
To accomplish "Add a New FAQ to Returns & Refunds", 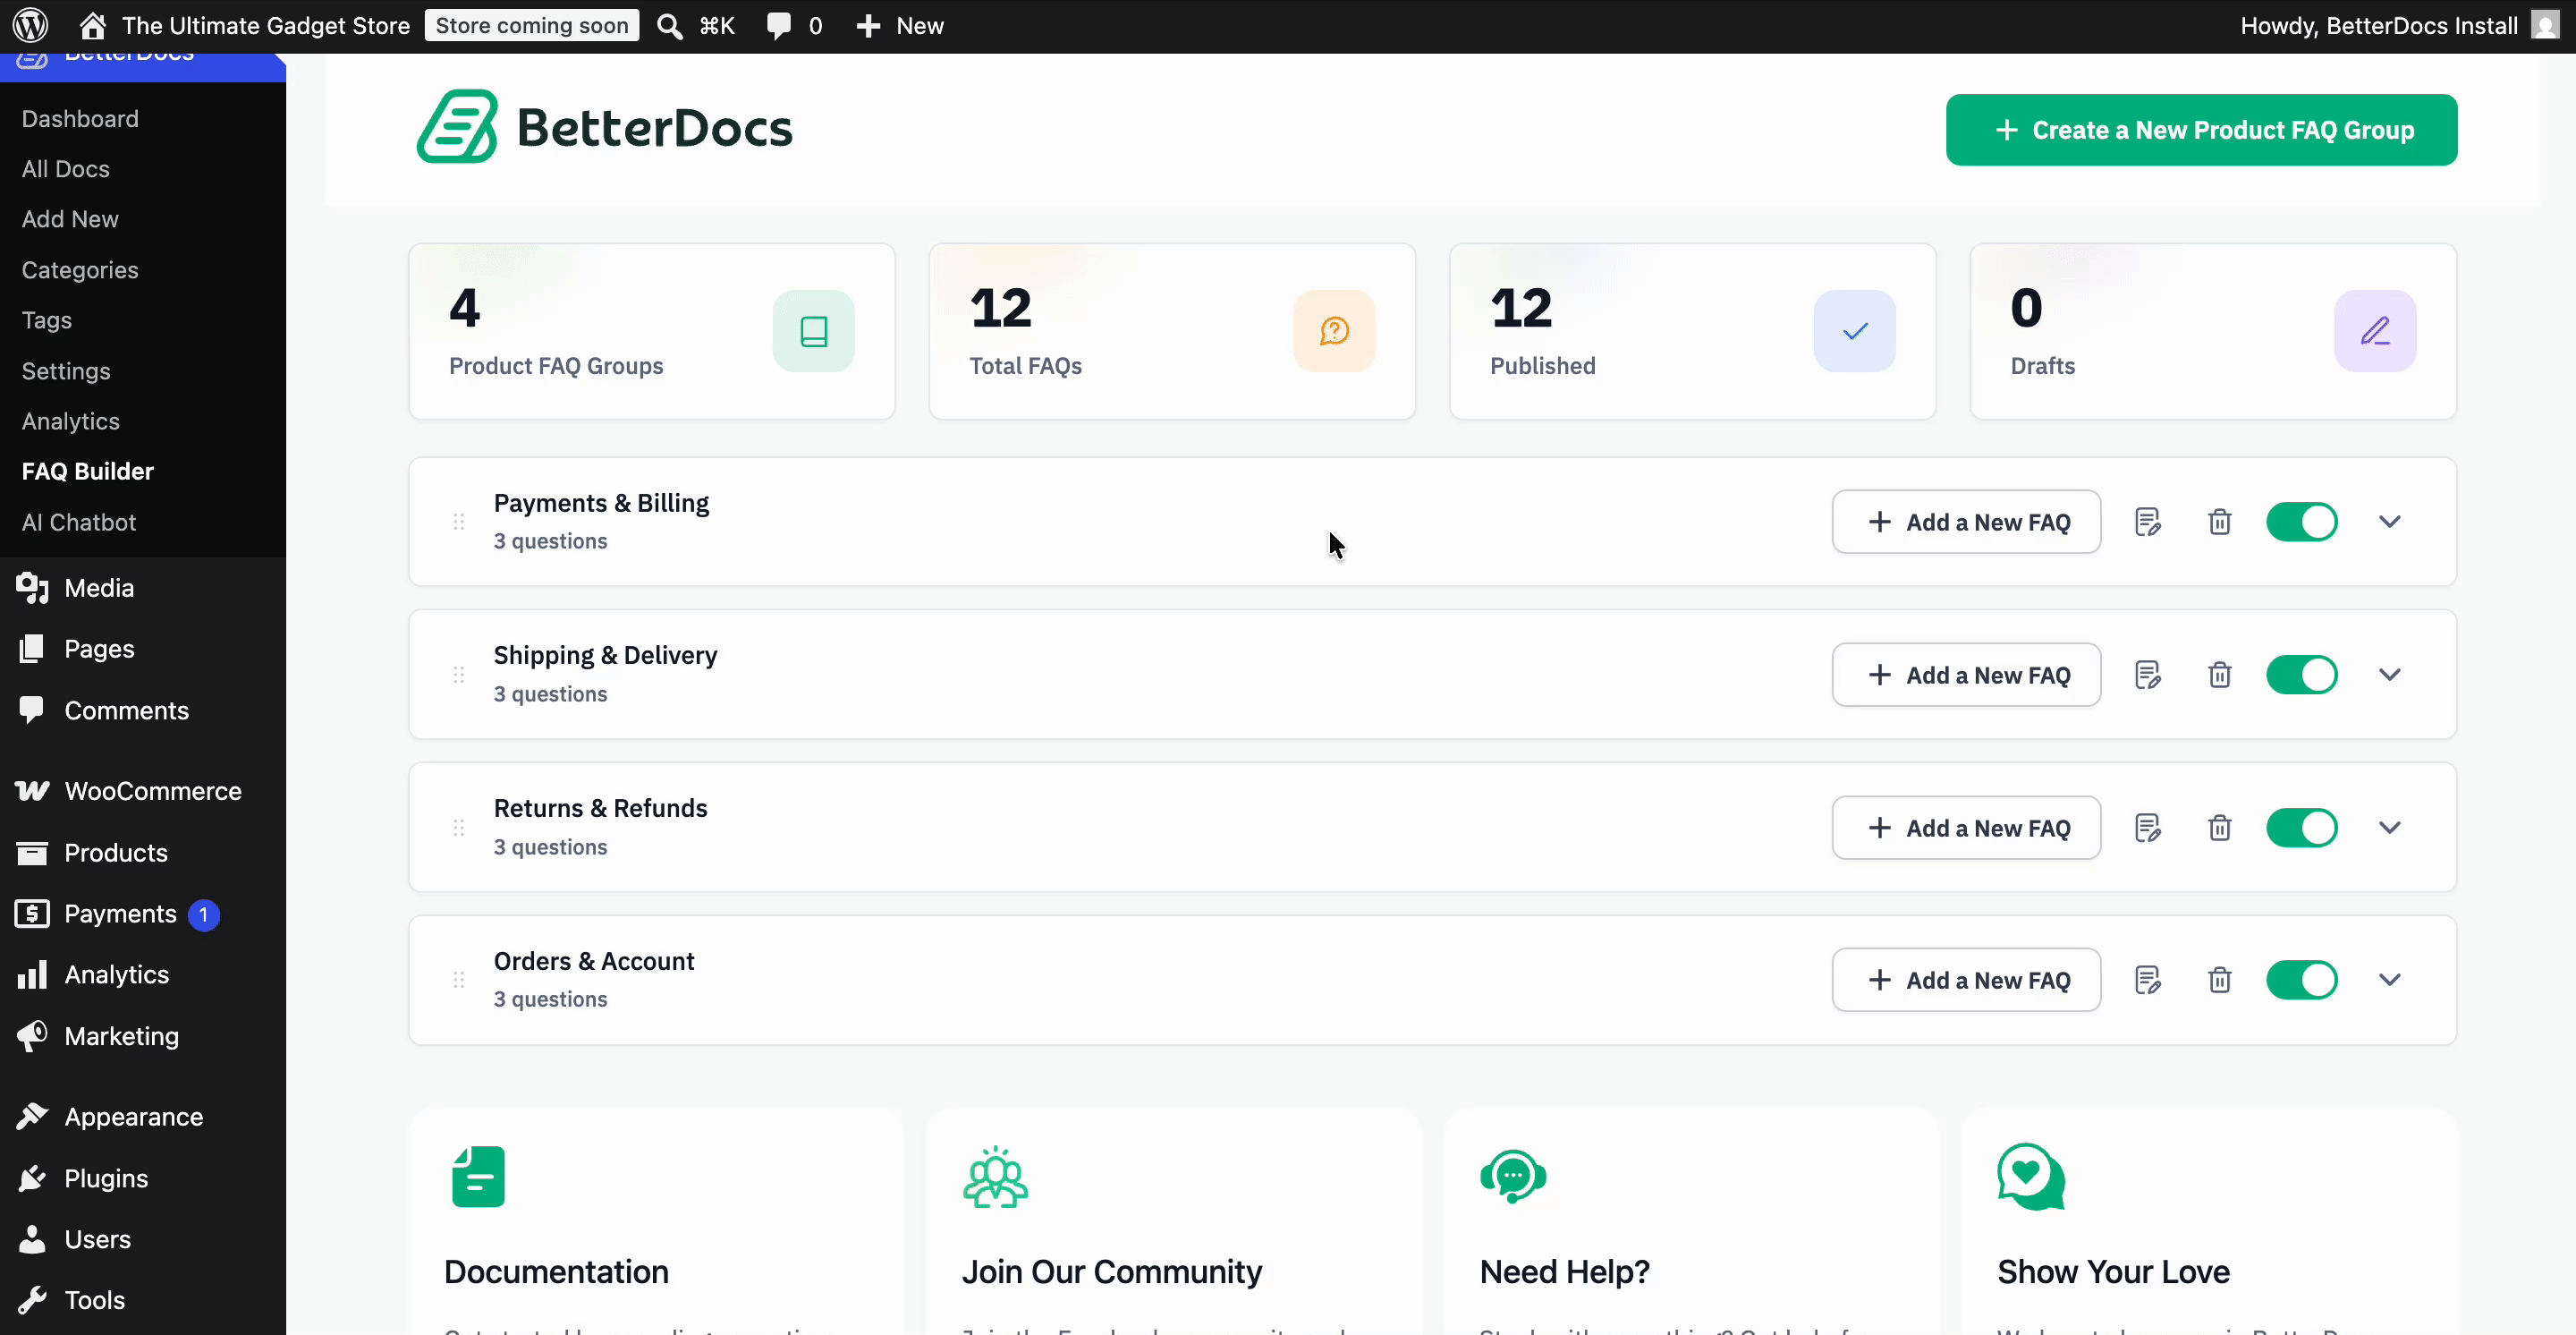I will 1966,828.
